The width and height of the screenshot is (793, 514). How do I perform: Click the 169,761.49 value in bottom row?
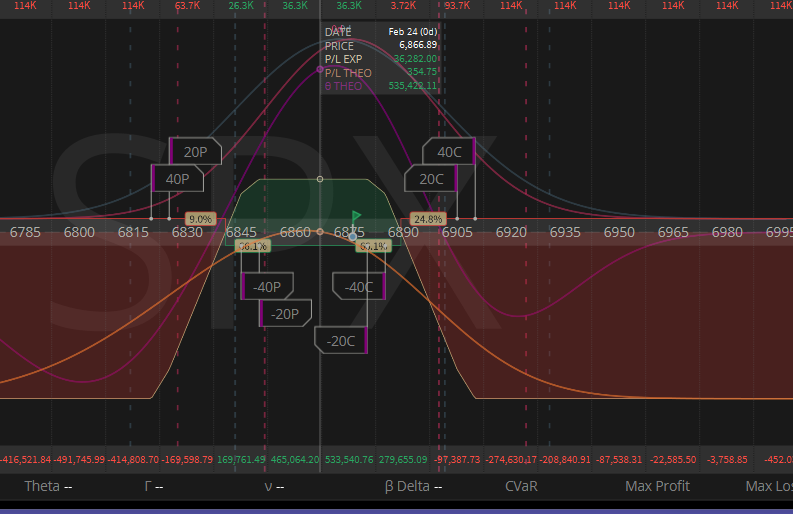[x=241, y=460]
